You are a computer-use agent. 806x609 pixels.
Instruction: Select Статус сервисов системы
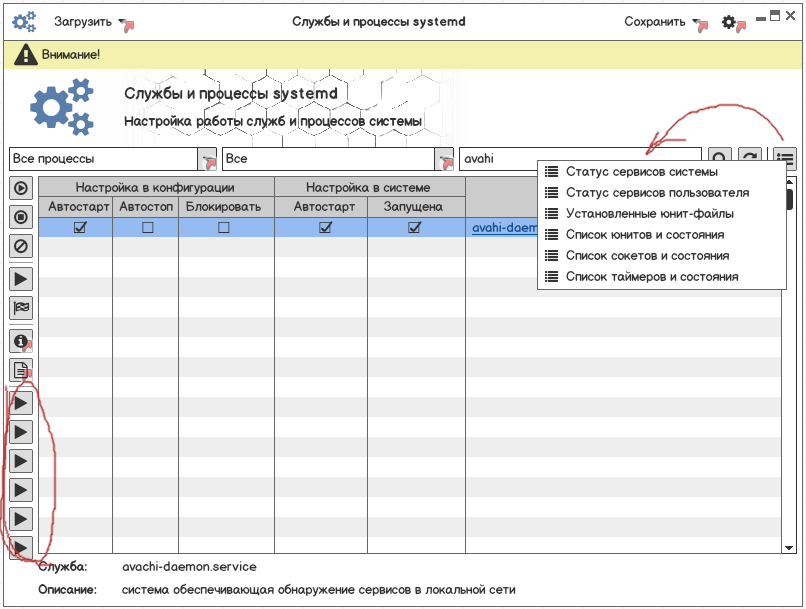(x=640, y=172)
